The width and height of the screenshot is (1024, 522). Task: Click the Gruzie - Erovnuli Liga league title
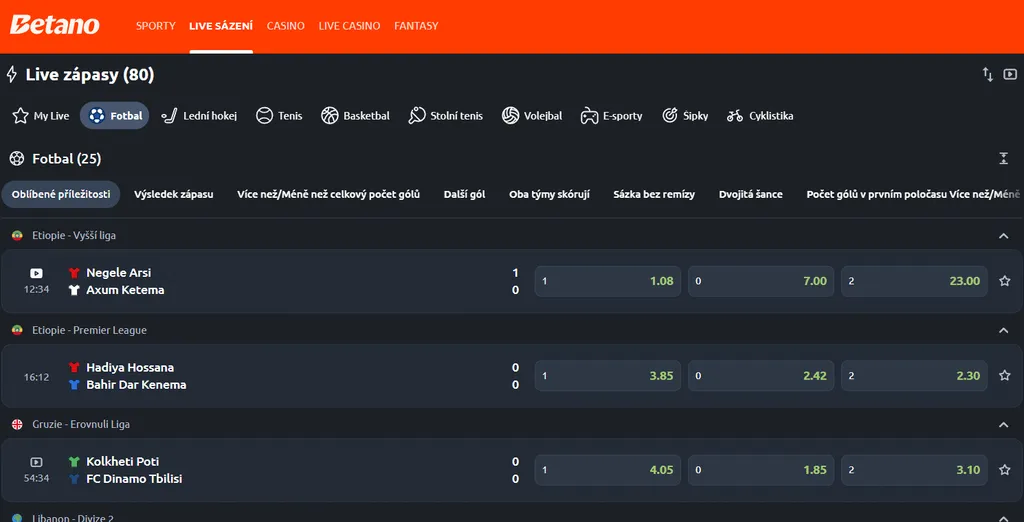81,425
